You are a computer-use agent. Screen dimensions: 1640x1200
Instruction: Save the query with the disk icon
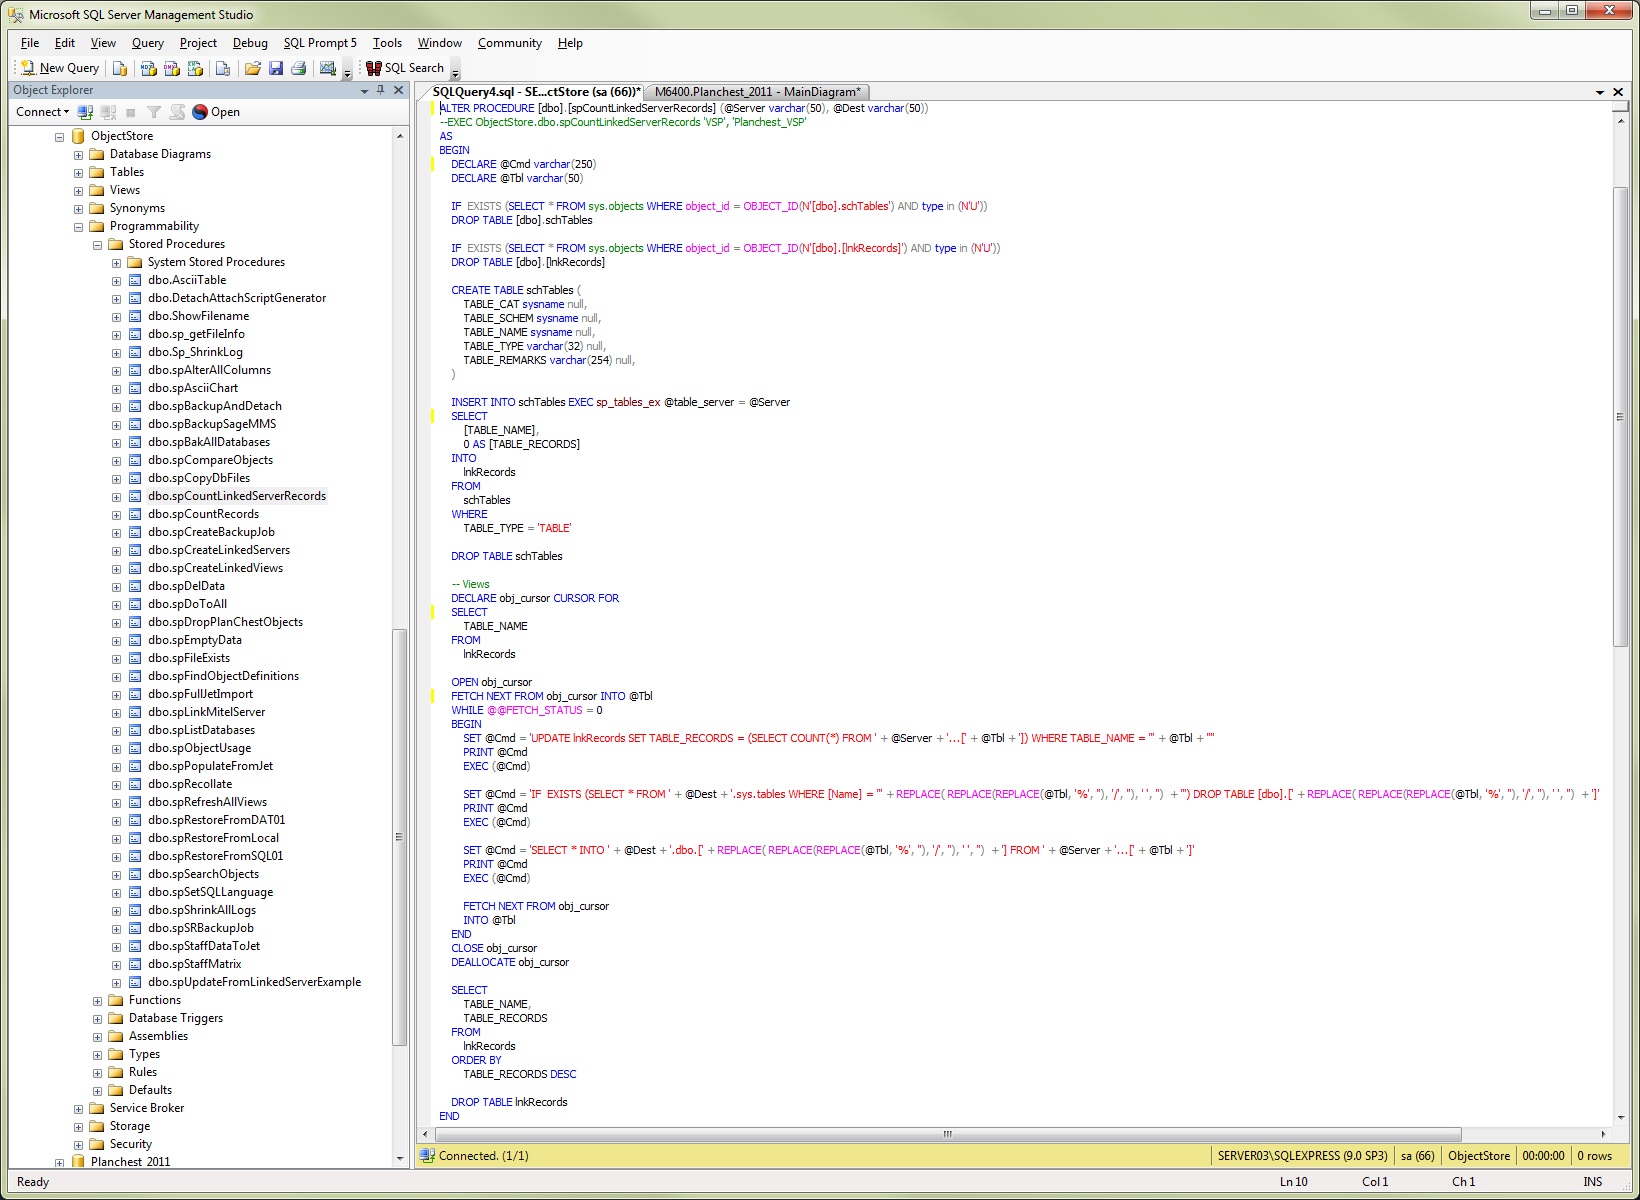point(275,68)
